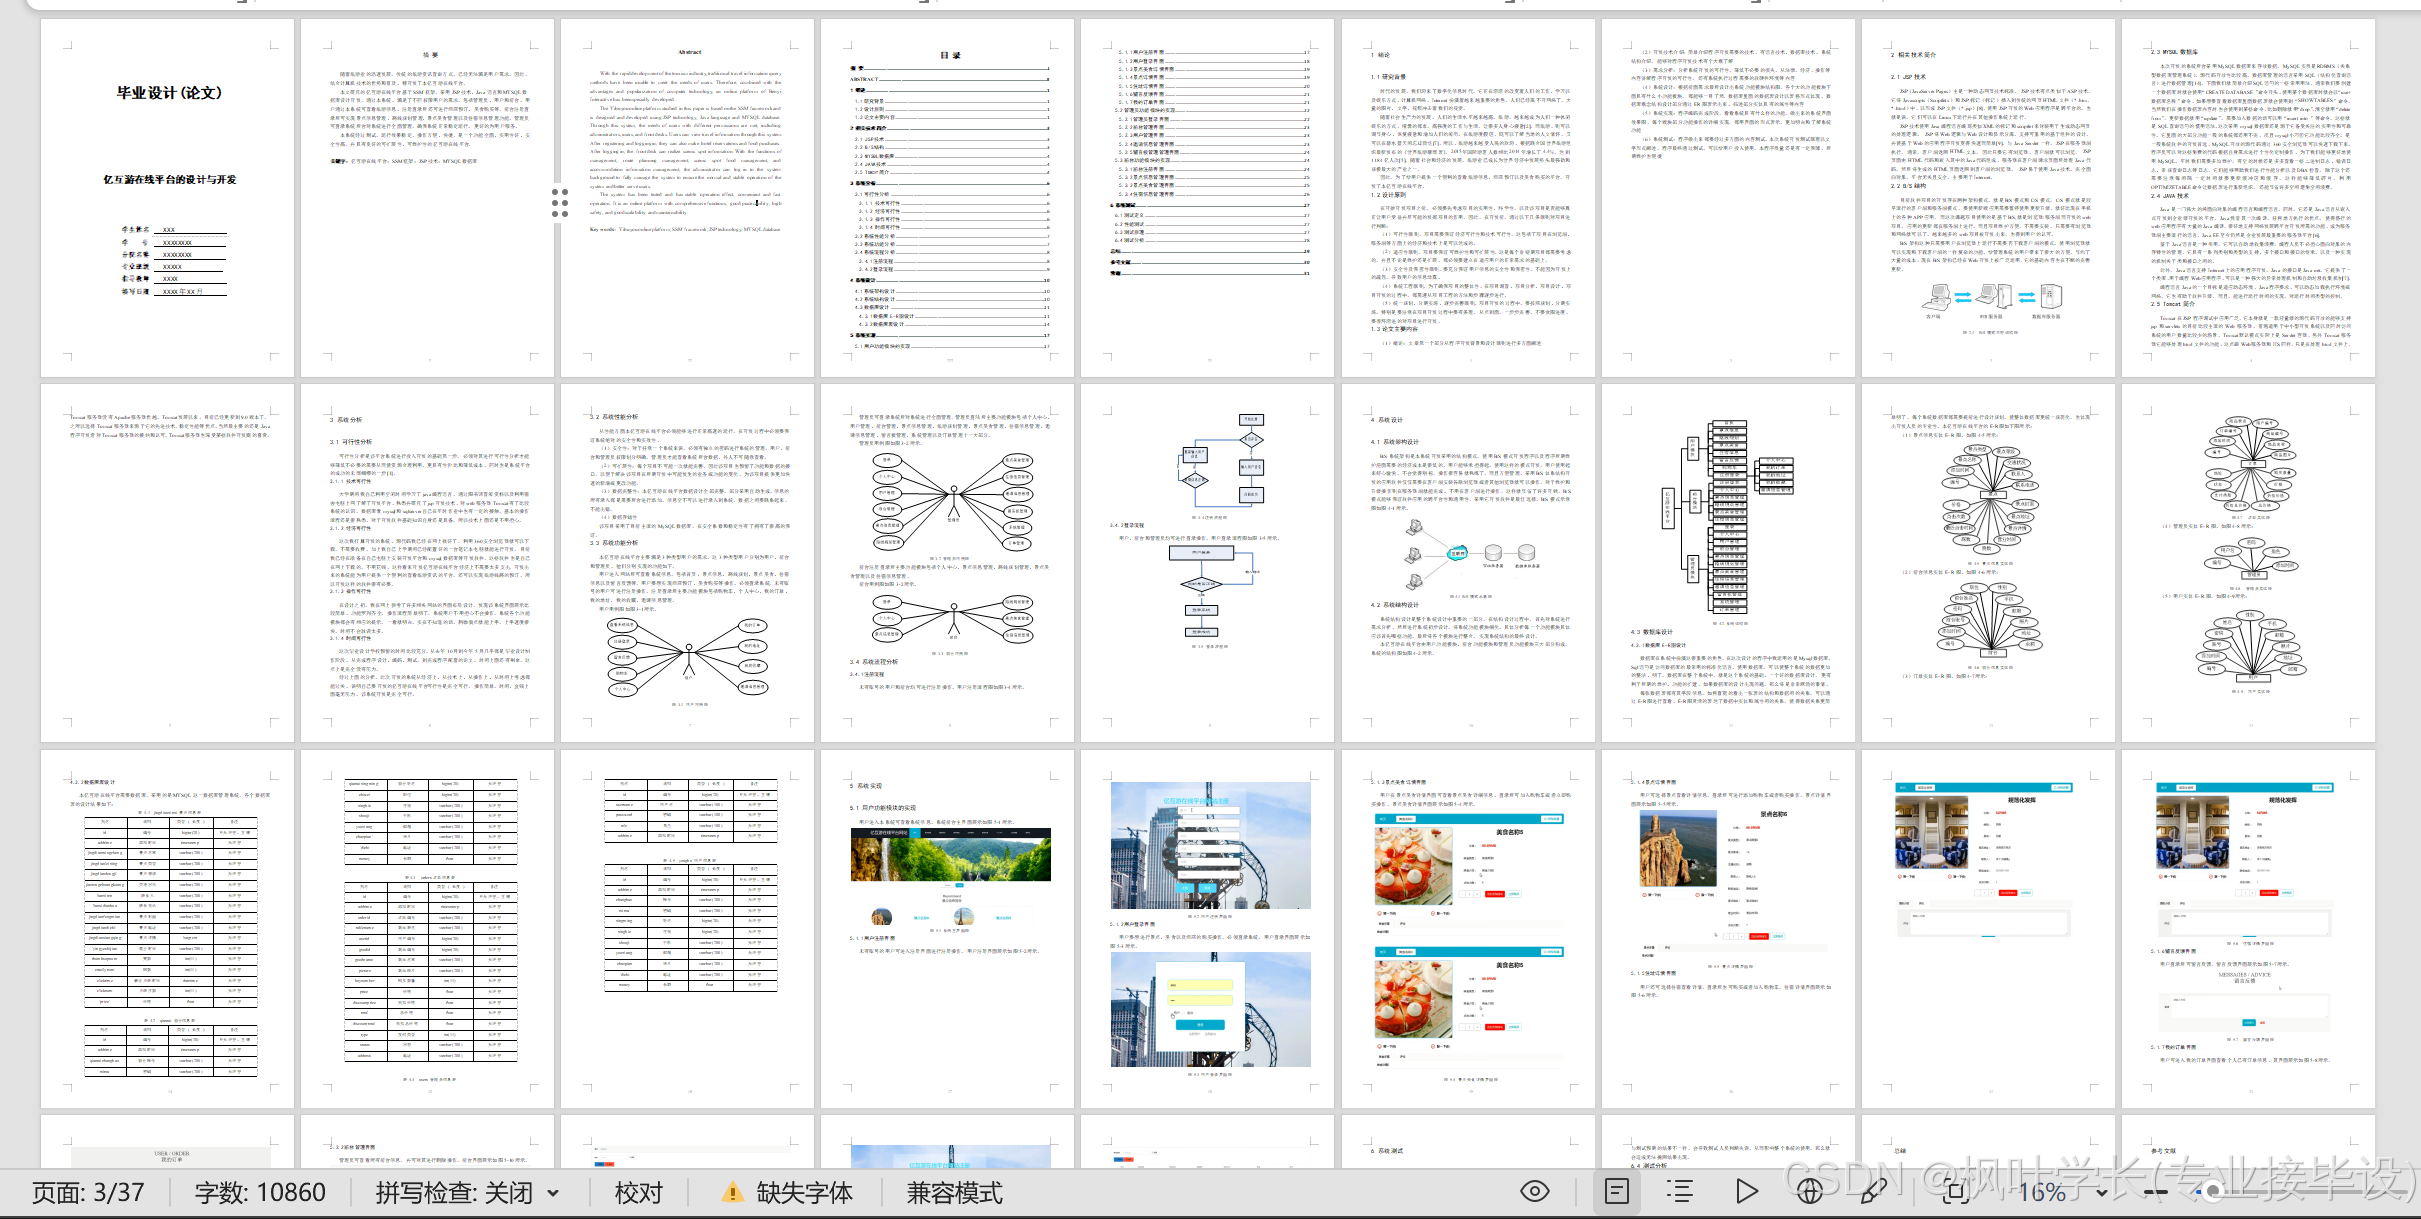The height and width of the screenshot is (1219, 2421).
Task: Open reading mode play icon
Action: click(x=1746, y=1191)
